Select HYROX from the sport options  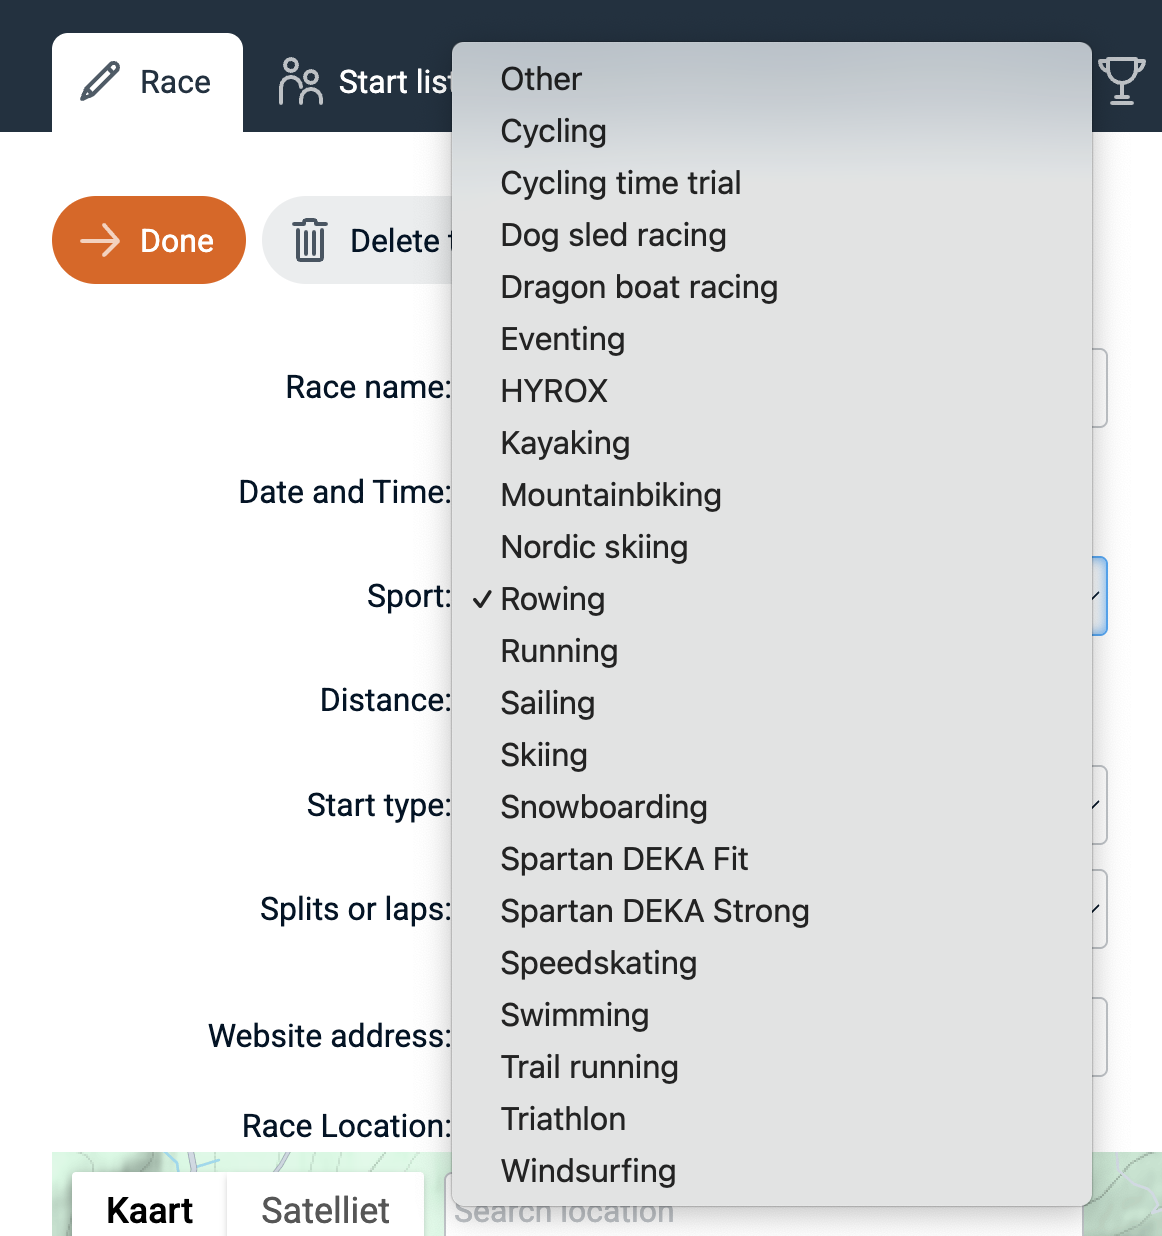pos(554,391)
